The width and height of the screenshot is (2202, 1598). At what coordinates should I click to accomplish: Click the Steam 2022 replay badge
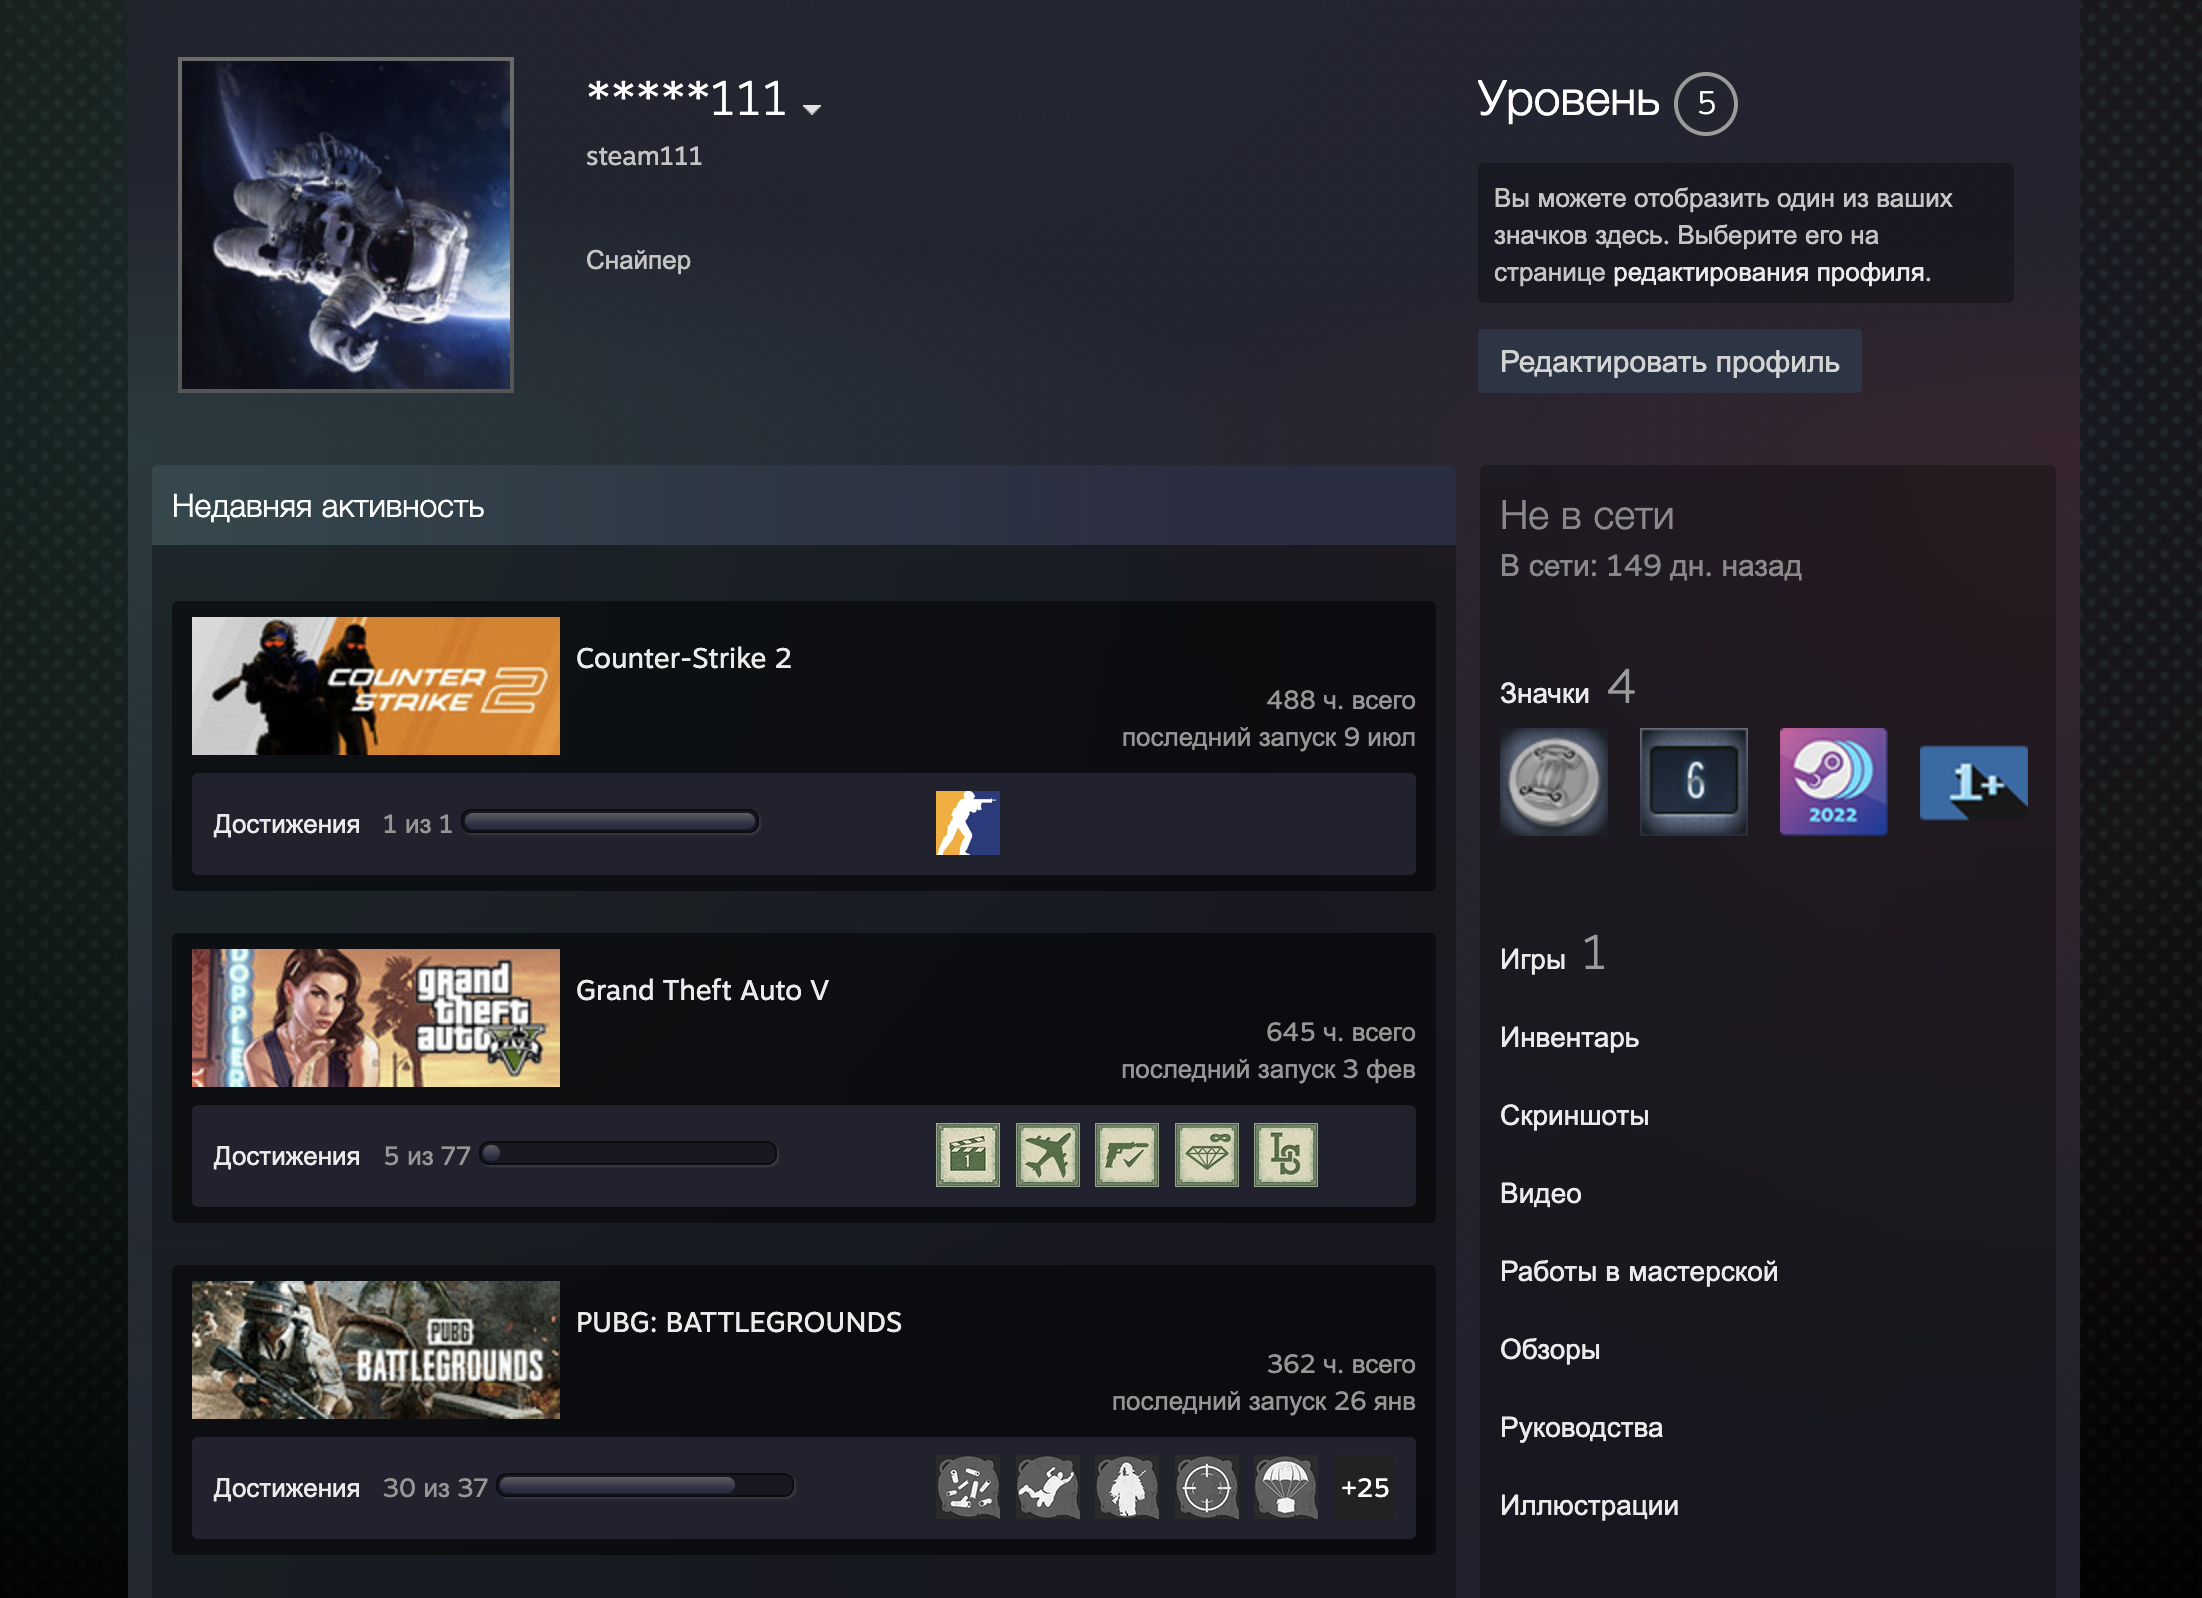click(x=1834, y=782)
